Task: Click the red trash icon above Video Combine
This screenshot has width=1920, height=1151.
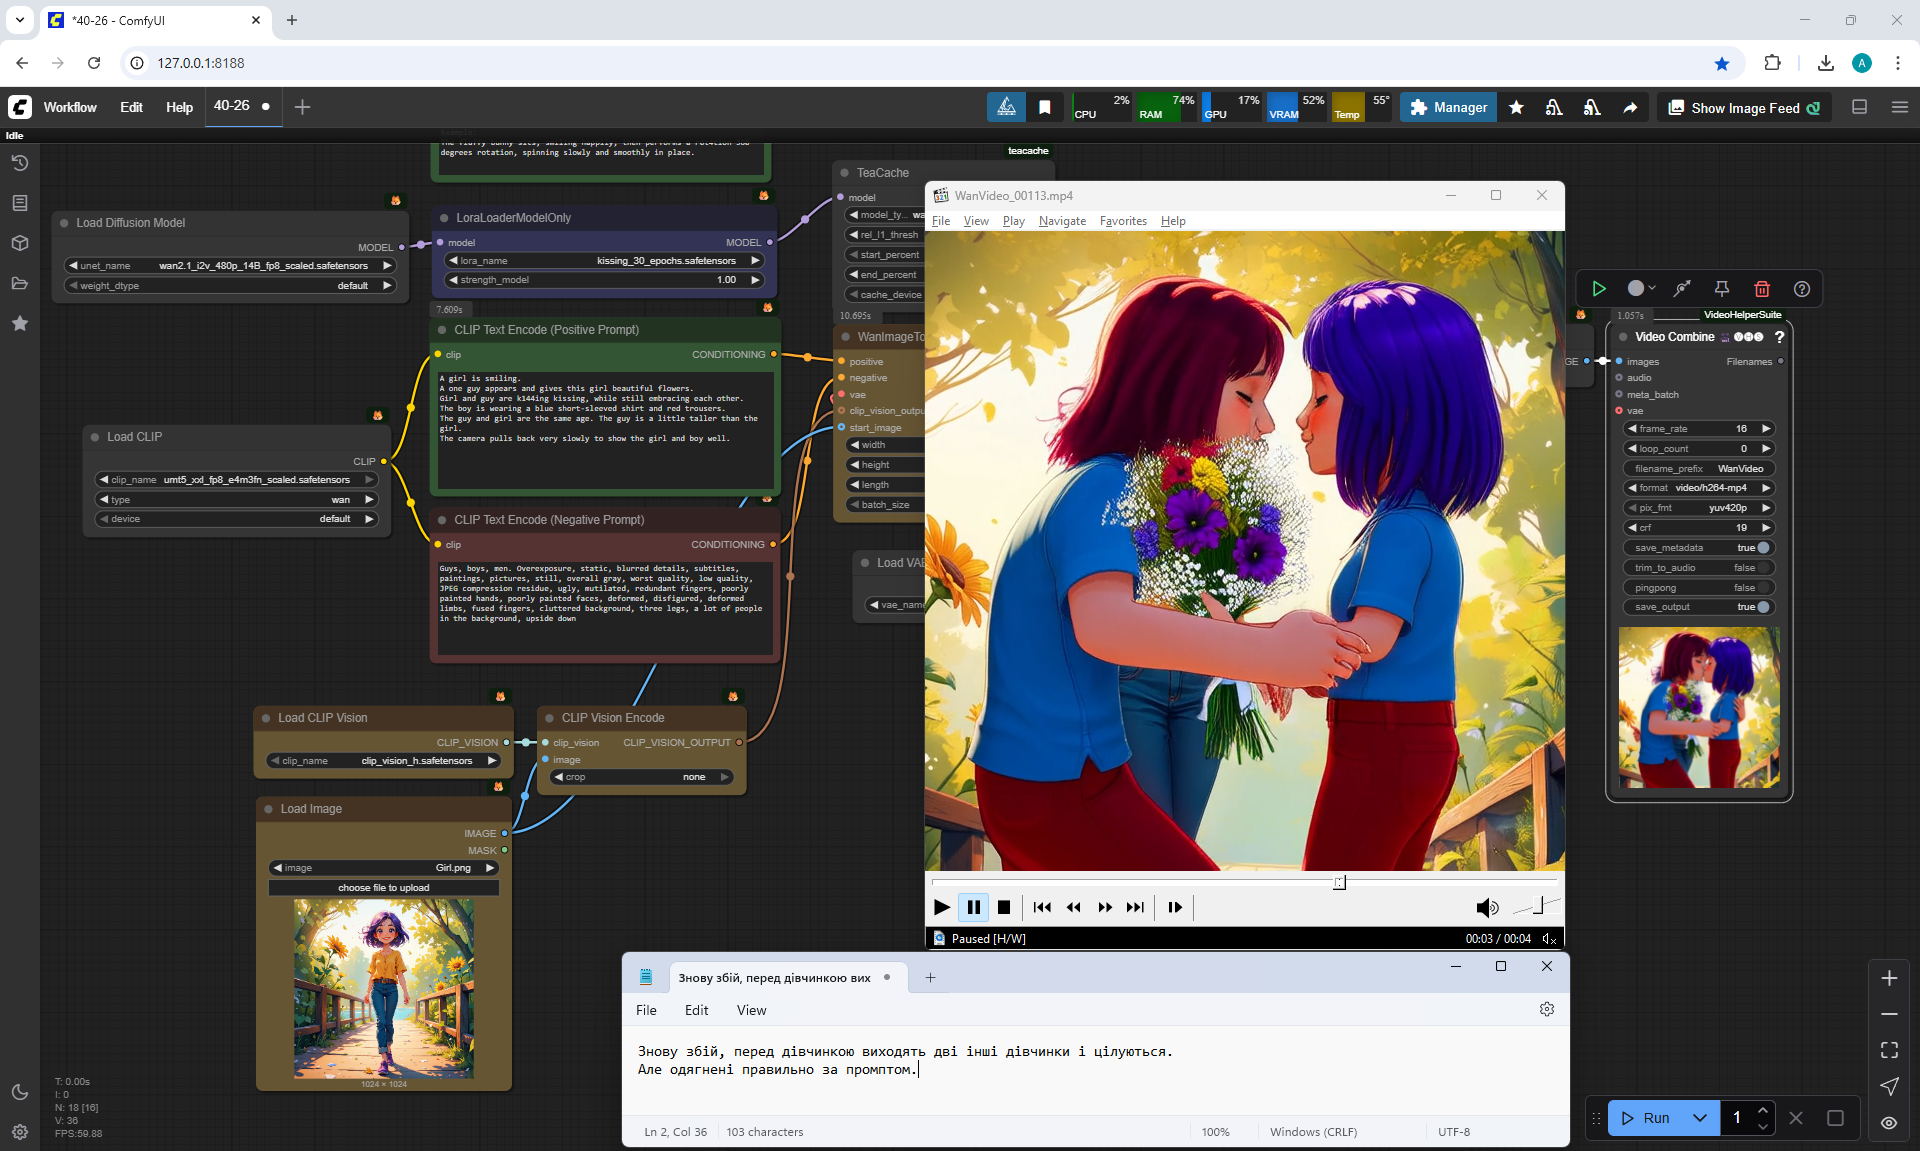Action: point(1762,289)
